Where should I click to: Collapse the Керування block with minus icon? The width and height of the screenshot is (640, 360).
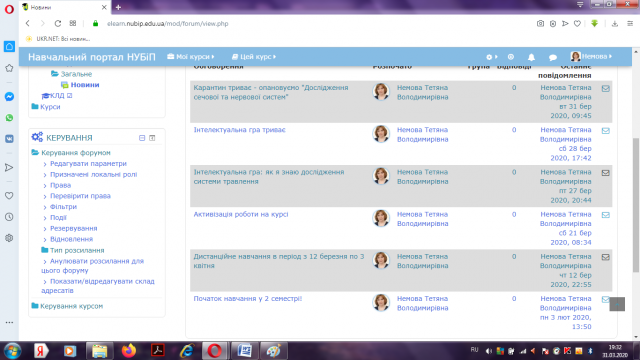point(142,138)
